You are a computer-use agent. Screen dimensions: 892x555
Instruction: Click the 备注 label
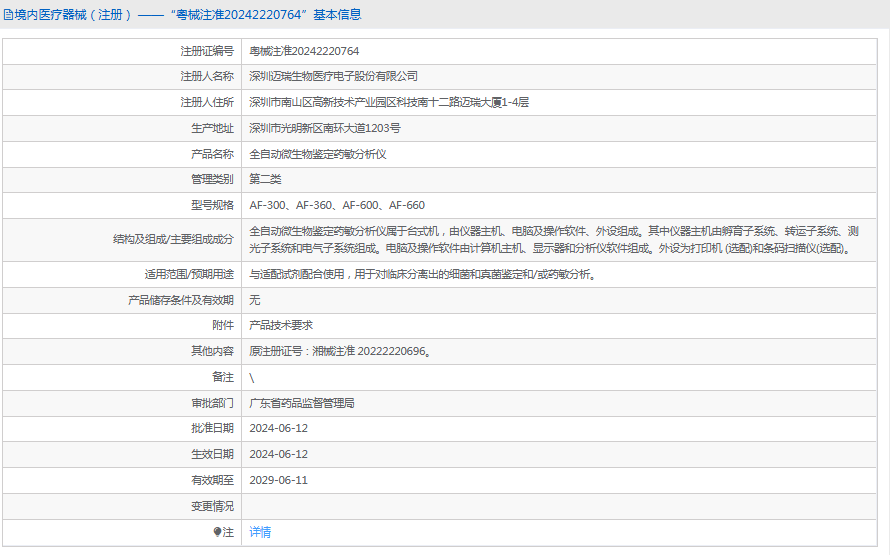pyautogui.click(x=222, y=378)
